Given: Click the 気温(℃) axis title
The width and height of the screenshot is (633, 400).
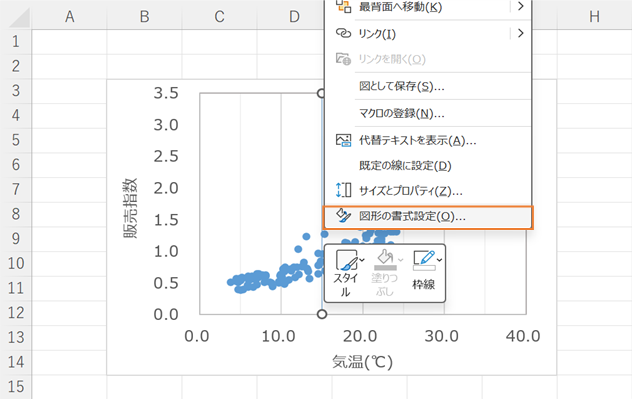Looking at the screenshot, I should [360, 361].
